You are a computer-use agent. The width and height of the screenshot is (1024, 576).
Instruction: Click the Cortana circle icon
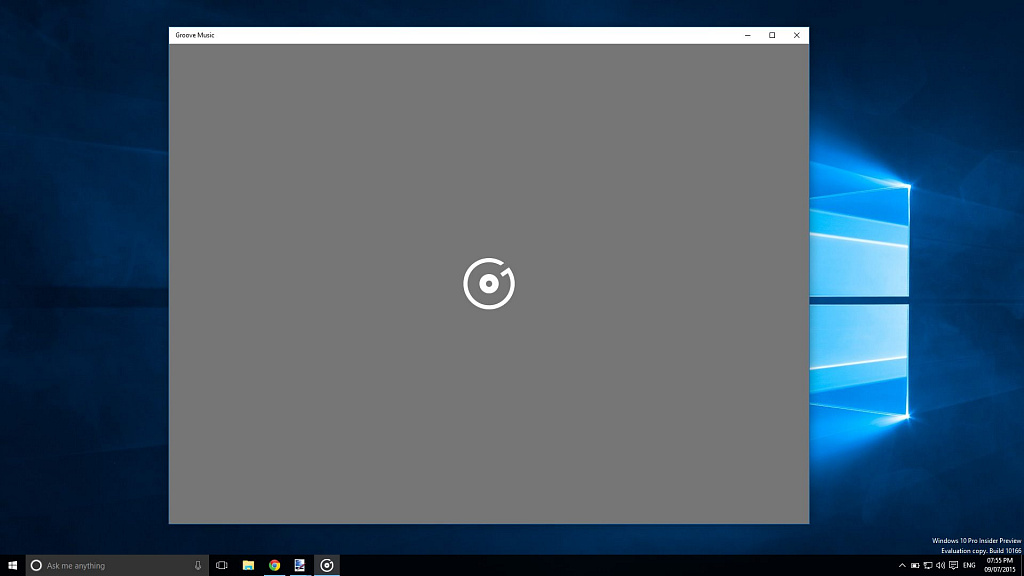tap(37, 566)
